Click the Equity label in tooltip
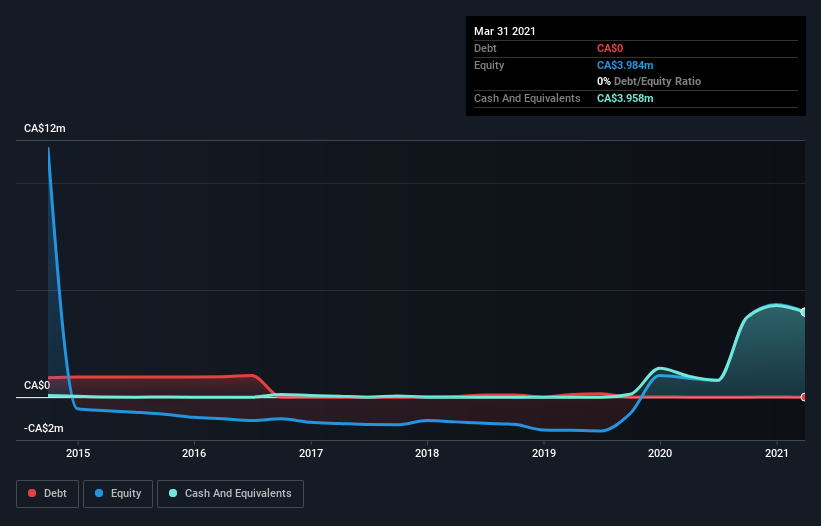 [x=489, y=65]
